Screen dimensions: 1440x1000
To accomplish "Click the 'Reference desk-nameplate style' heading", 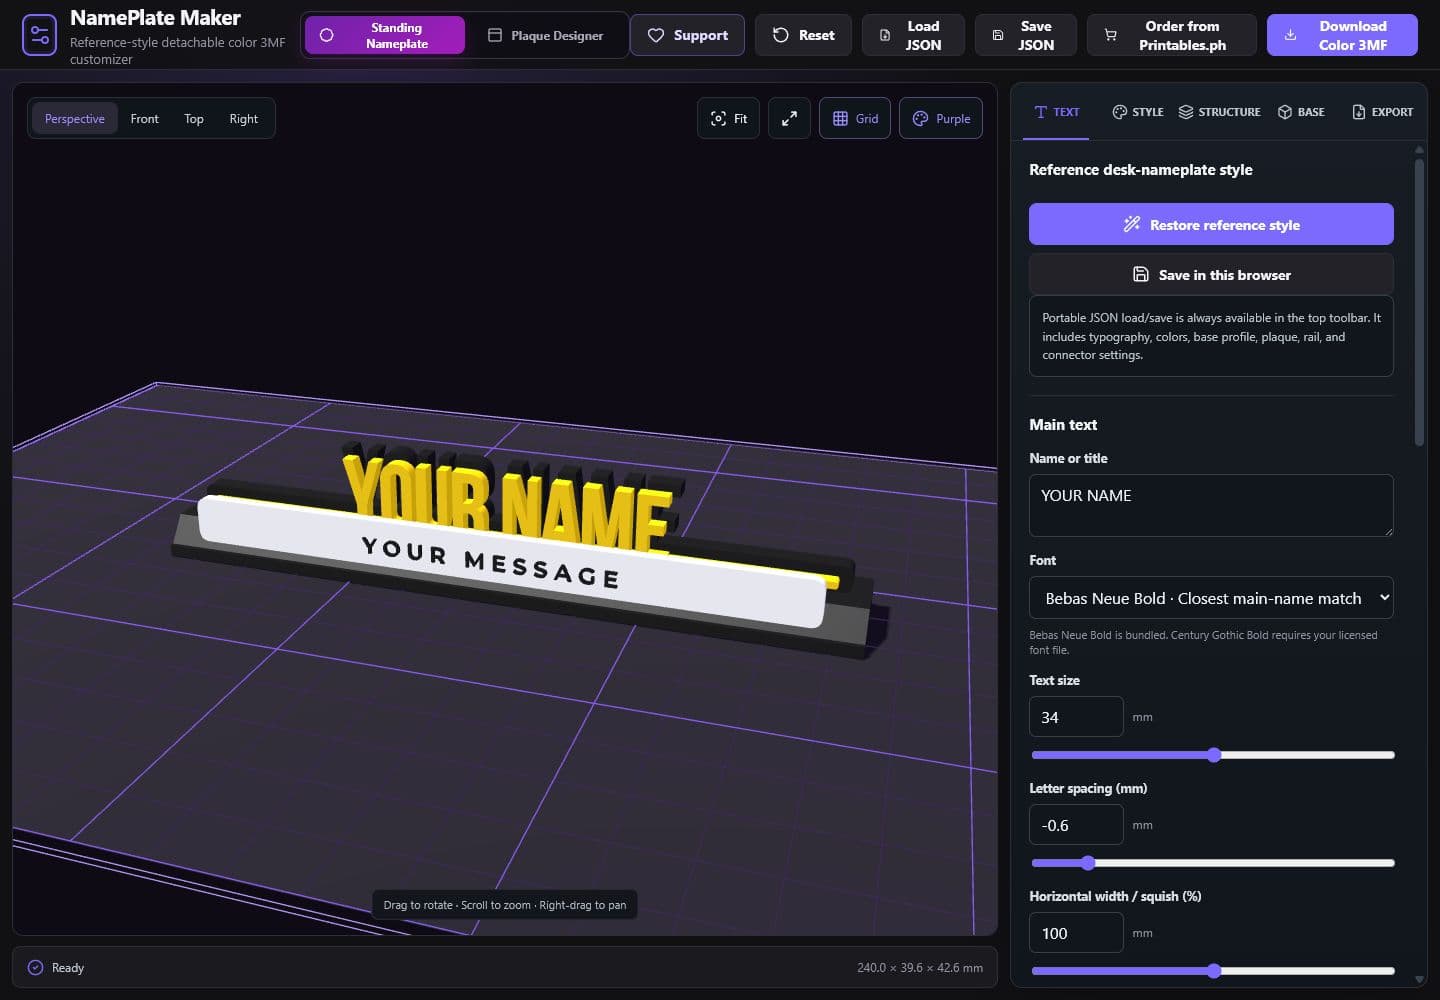I will click(x=1140, y=170).
